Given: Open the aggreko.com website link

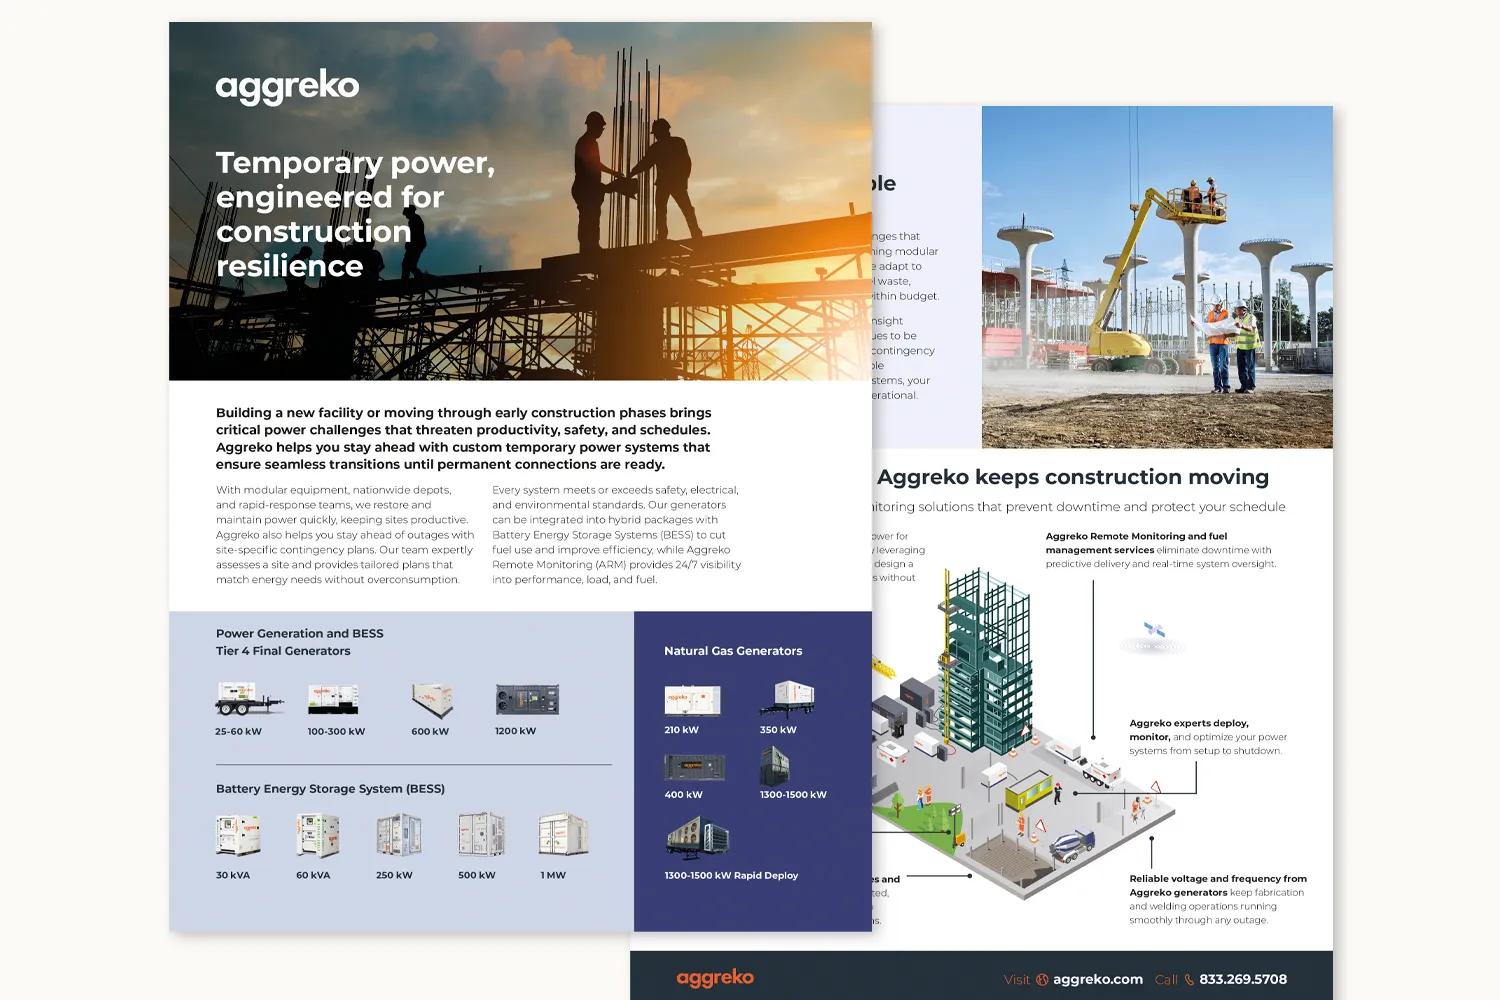Looking at the screenshot, I should [1097, 980].
